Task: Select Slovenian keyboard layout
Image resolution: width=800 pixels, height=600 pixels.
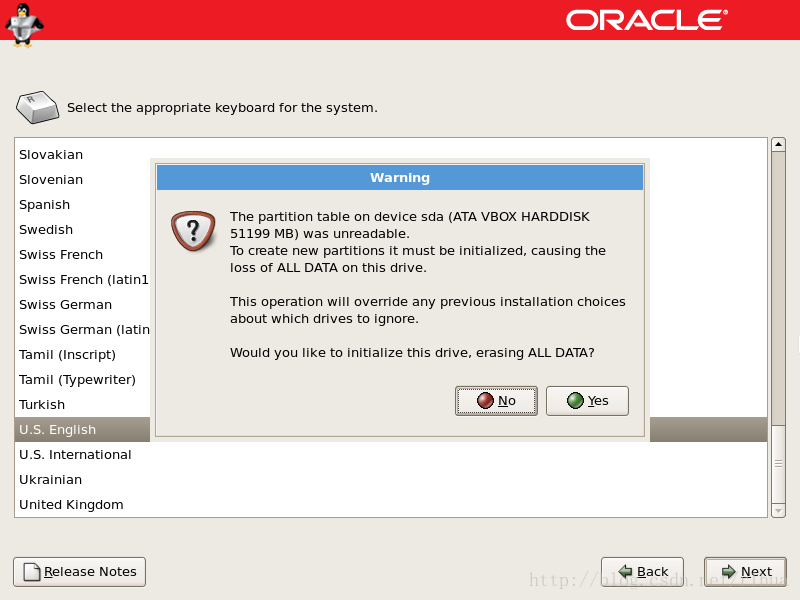Action: (x=83, y=180)
